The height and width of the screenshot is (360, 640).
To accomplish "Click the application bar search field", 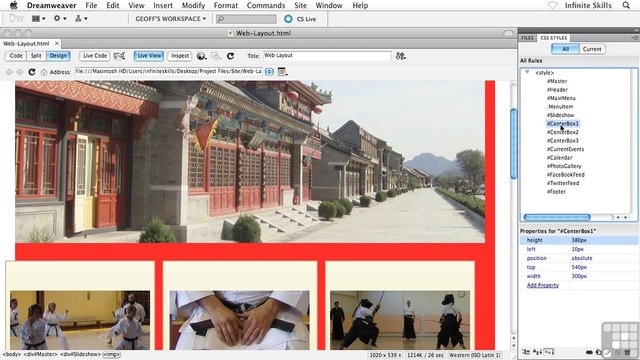I will [x=246, y=19].
